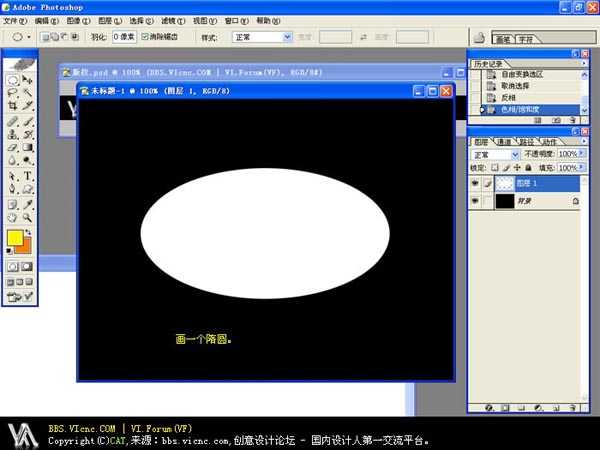Click the yellow foreground color swatch
This screenshot has width=600, height=450.
click(x=15, y=238)
